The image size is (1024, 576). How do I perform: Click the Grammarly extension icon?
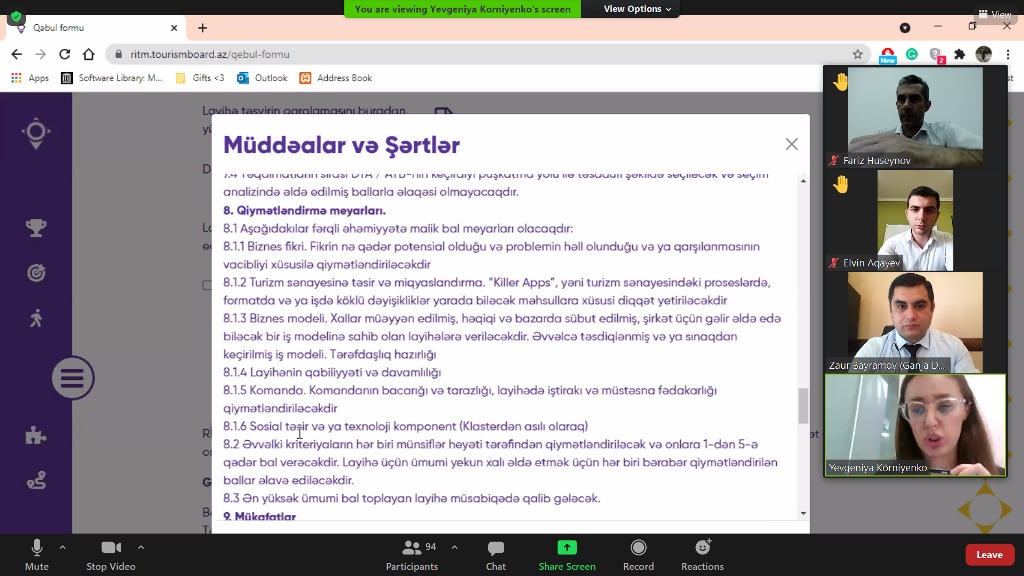click(x=912, y=54)
